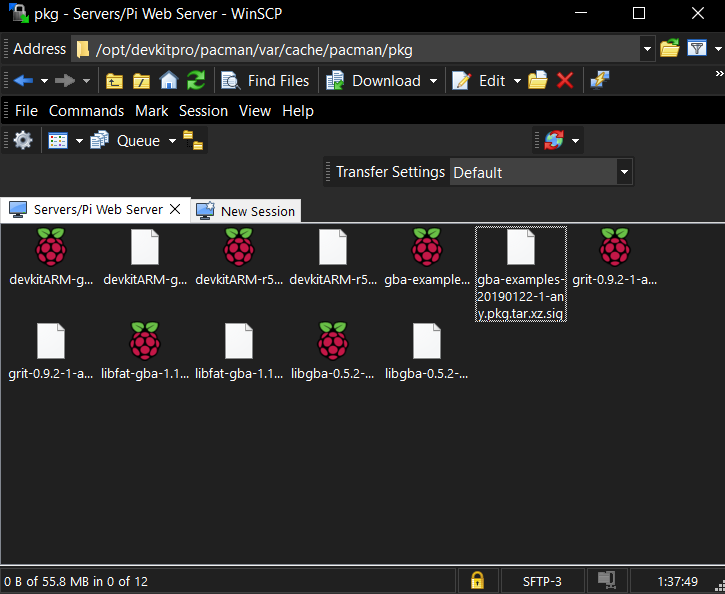Click the Download button
Viewport: 725px width, 594px height.
click(x=374, y=81)
